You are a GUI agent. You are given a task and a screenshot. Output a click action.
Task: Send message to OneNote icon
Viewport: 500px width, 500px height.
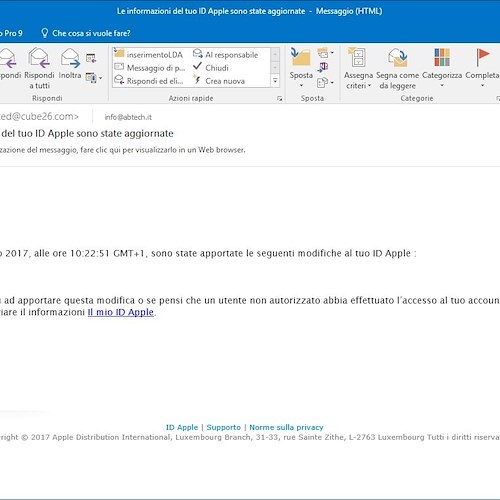pos(323,67)
